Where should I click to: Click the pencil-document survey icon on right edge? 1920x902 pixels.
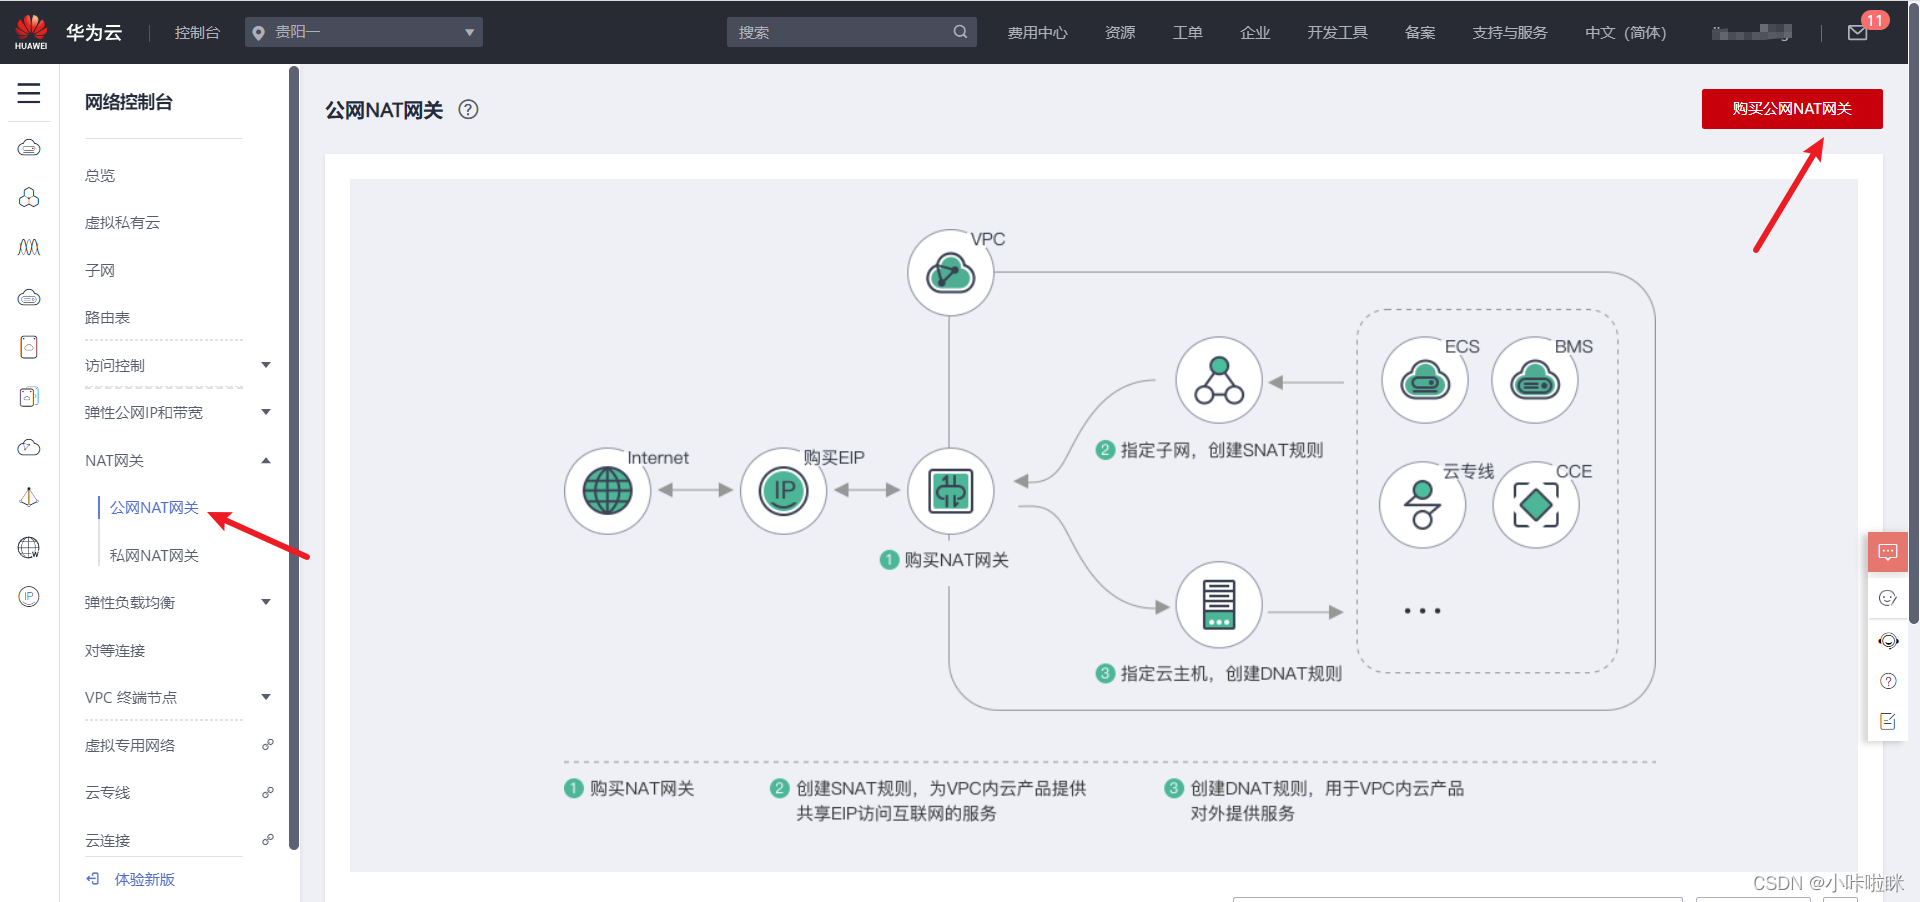(1888, 721)
